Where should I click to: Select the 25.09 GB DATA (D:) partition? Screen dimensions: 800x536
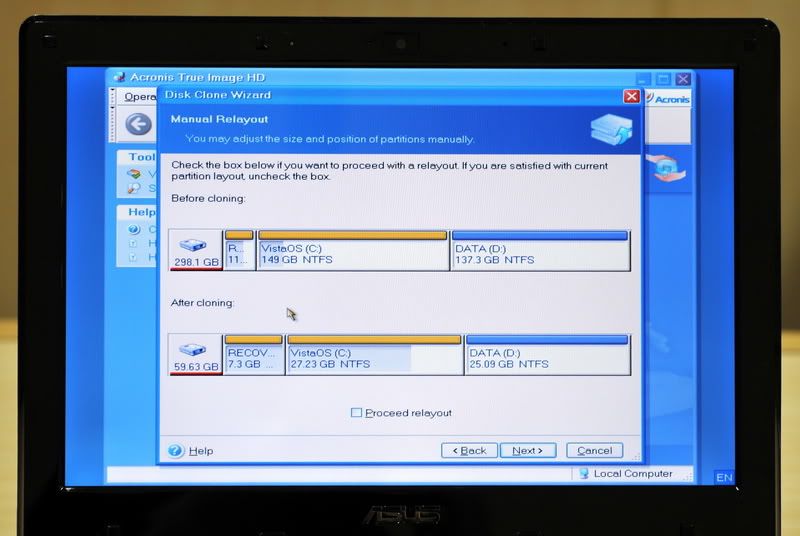pos(547,354)
